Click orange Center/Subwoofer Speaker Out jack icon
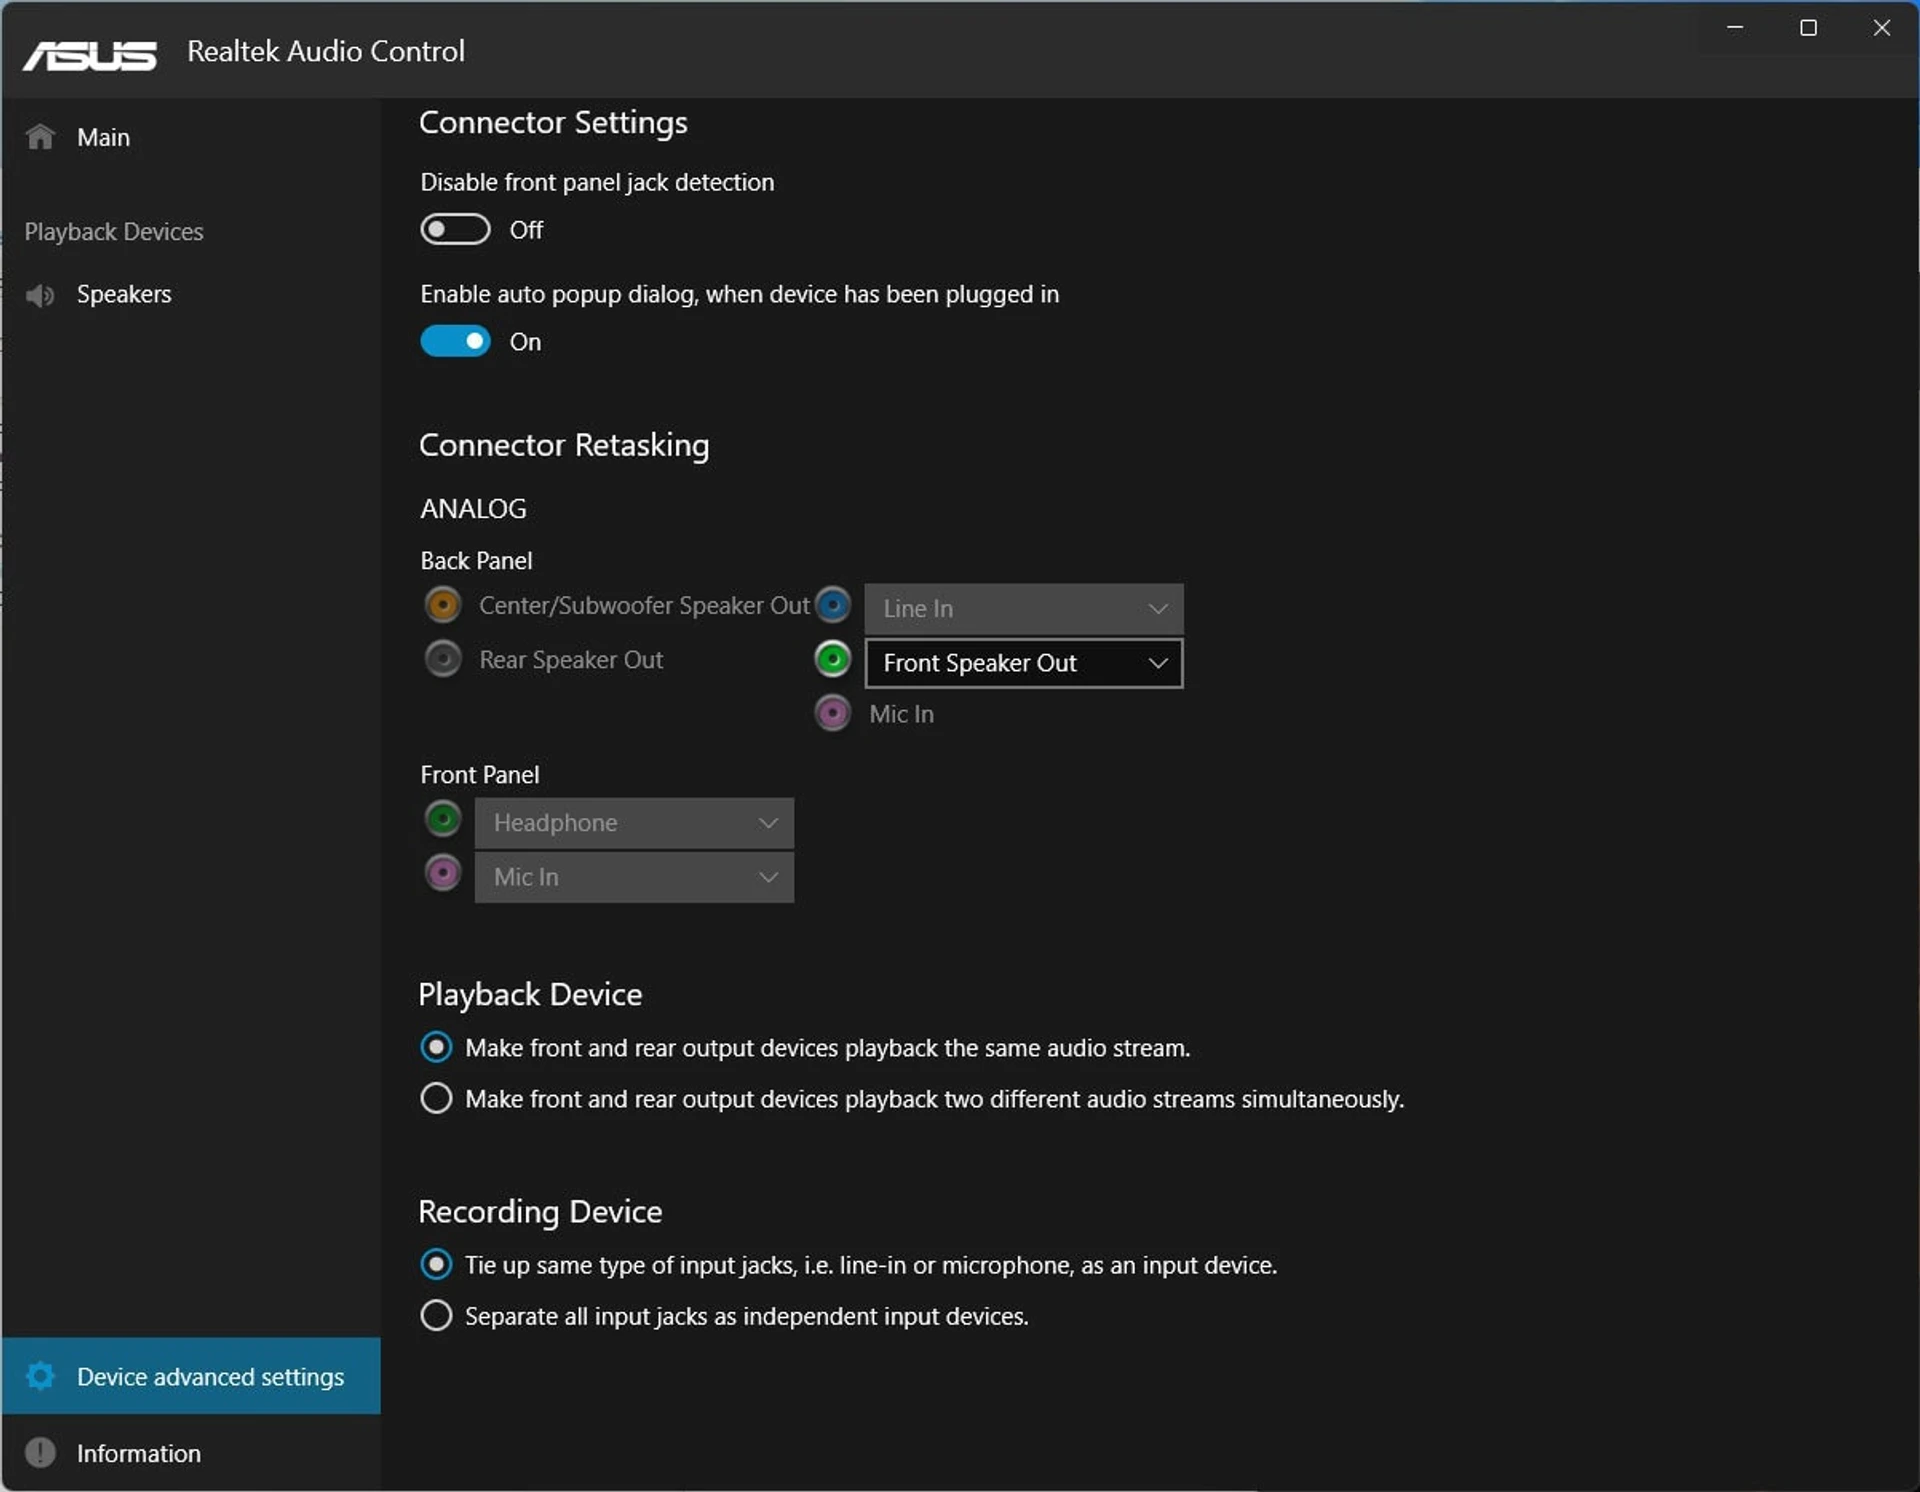Viewport: 1920px width, 1492px height. [x=443, y=605]
